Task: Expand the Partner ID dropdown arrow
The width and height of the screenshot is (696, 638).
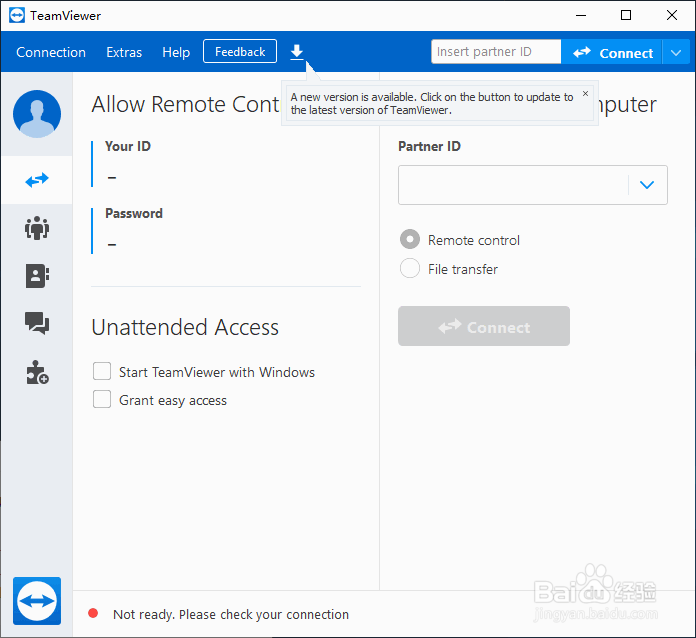Action: pyautogui.click(x=647, y=185)
